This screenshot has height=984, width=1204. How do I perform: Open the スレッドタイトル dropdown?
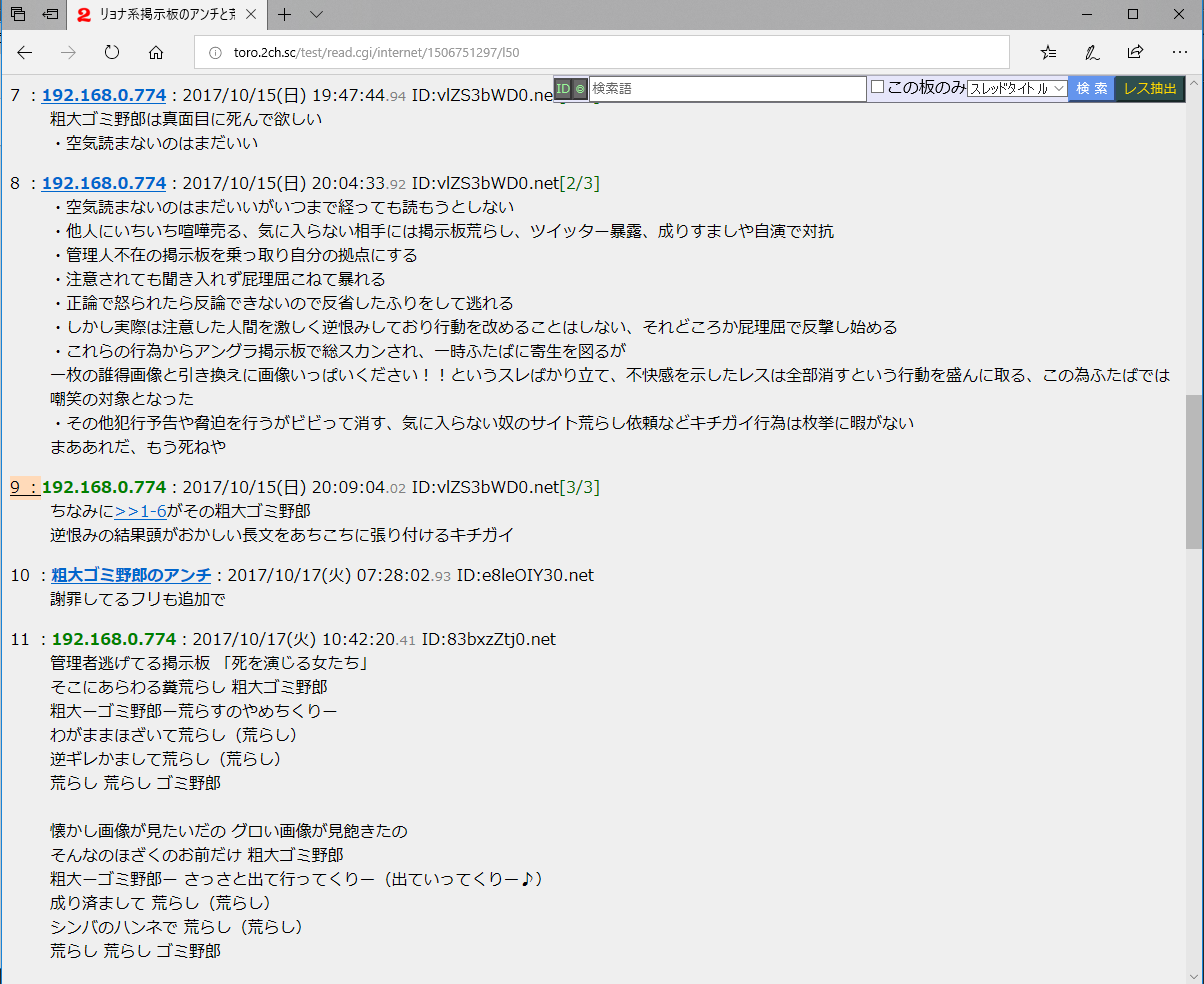coord(1017,89)
